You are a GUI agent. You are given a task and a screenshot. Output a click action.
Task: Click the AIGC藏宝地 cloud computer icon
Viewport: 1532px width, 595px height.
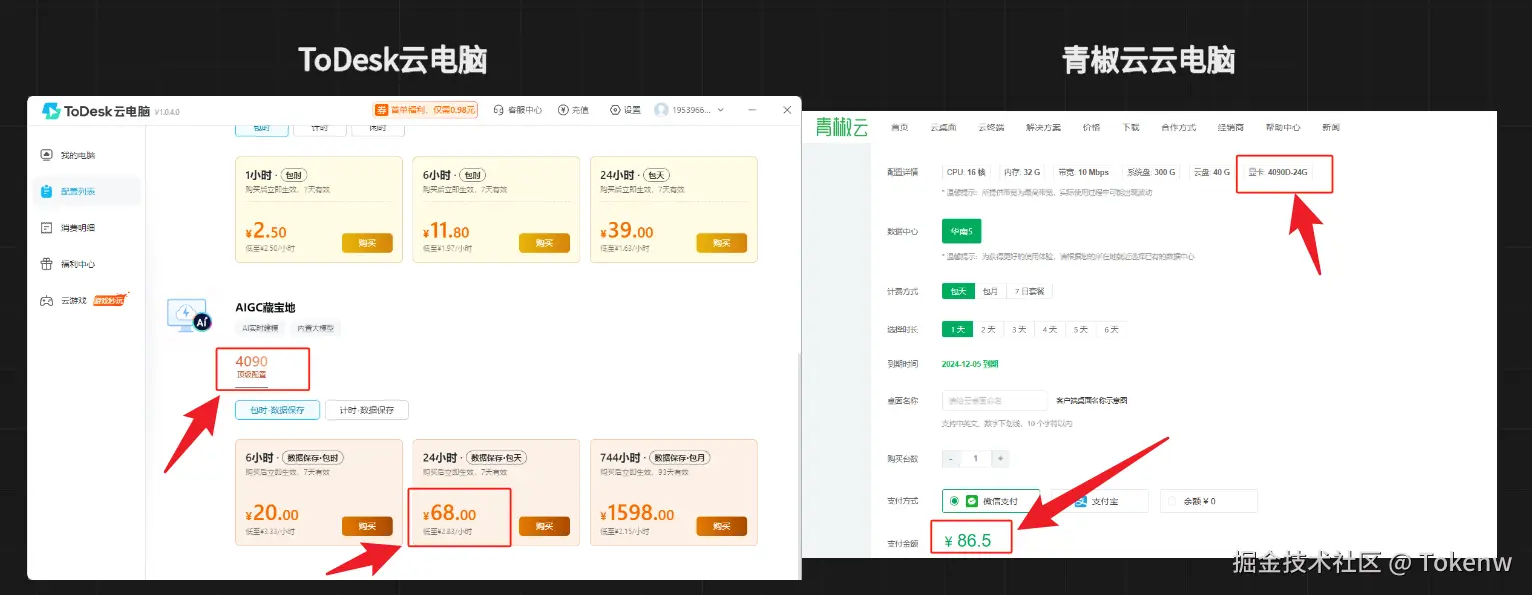point(188,315)
